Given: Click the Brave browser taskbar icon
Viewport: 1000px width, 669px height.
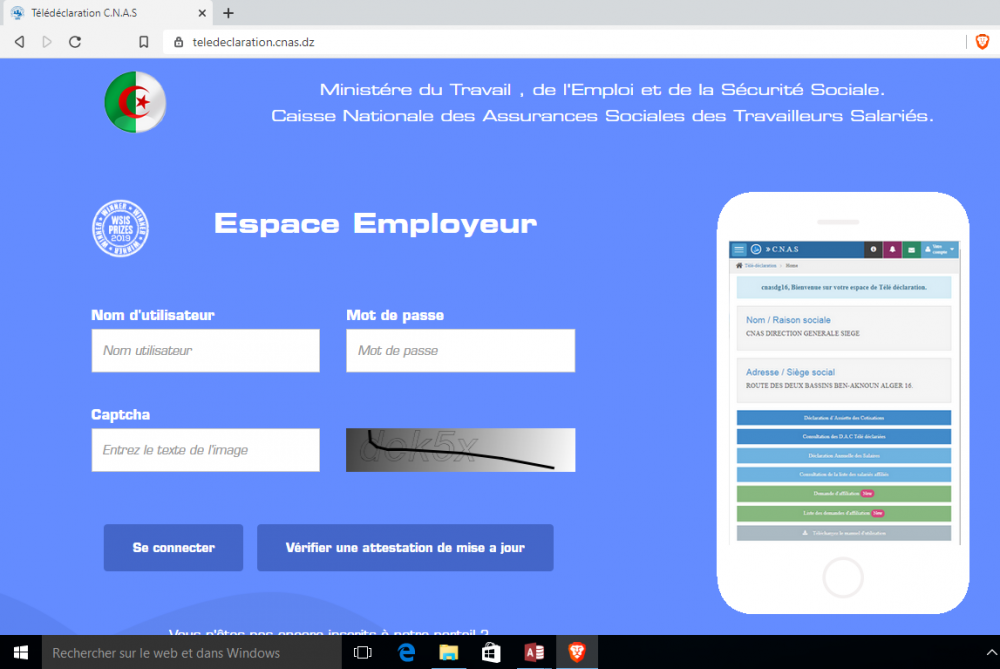Looking at the screenshot, I should [577, 652].
